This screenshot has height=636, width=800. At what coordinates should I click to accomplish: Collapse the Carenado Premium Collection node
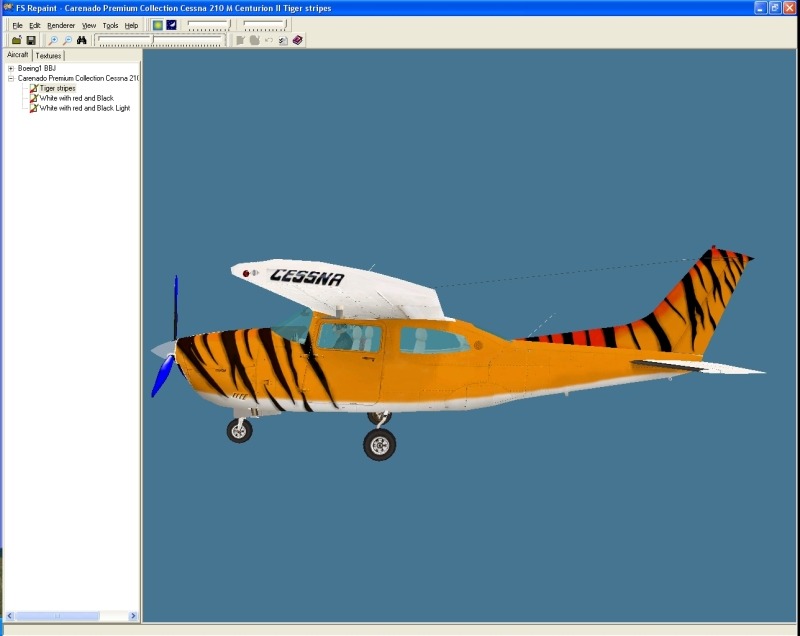11,79
